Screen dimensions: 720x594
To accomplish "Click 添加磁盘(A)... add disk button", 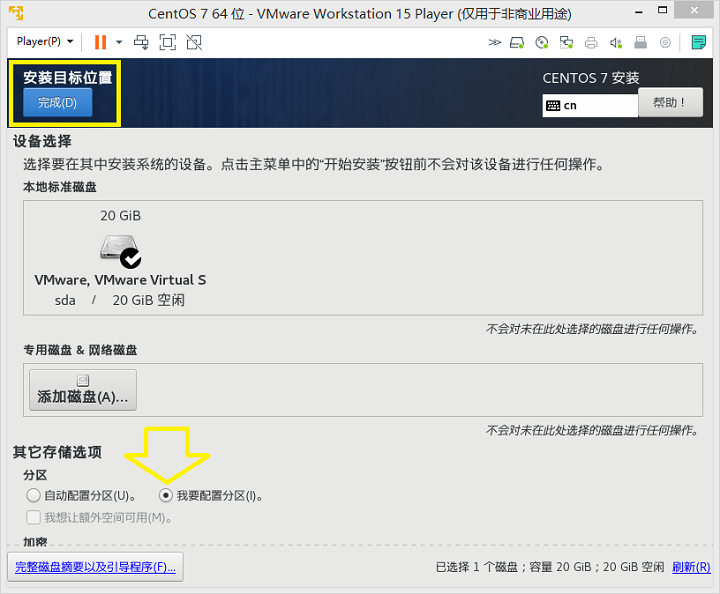I will tap(83, 390).
